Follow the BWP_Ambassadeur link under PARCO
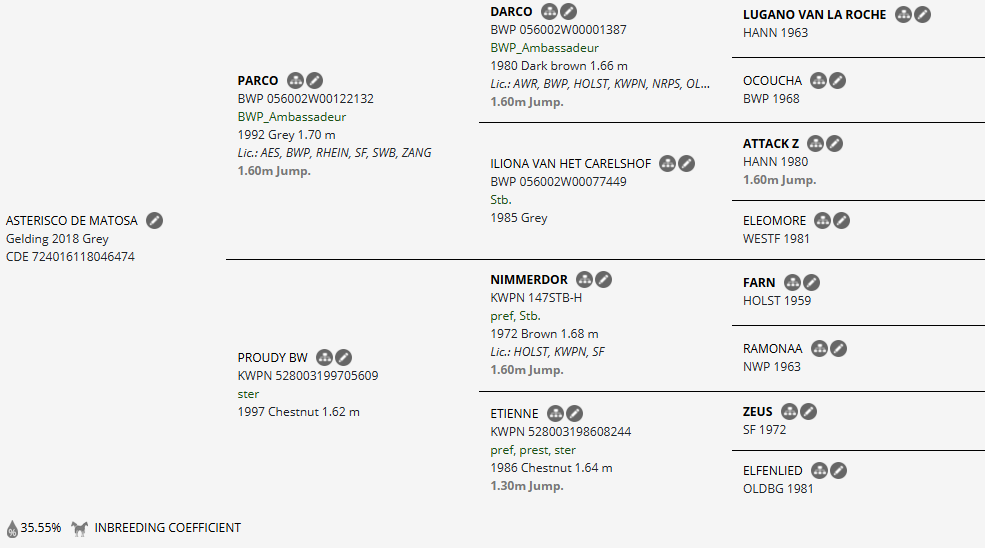This screenshot has width=986, height=548. click(292, 117)
